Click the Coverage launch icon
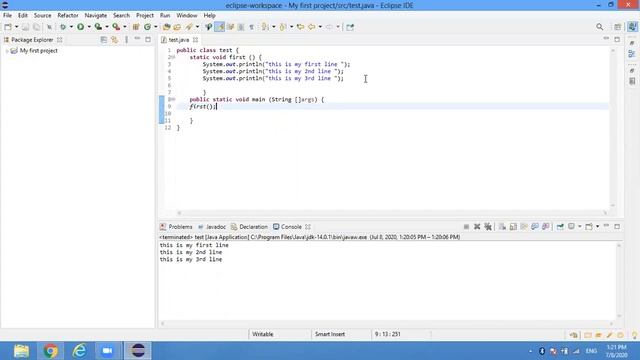 point(98,27)
